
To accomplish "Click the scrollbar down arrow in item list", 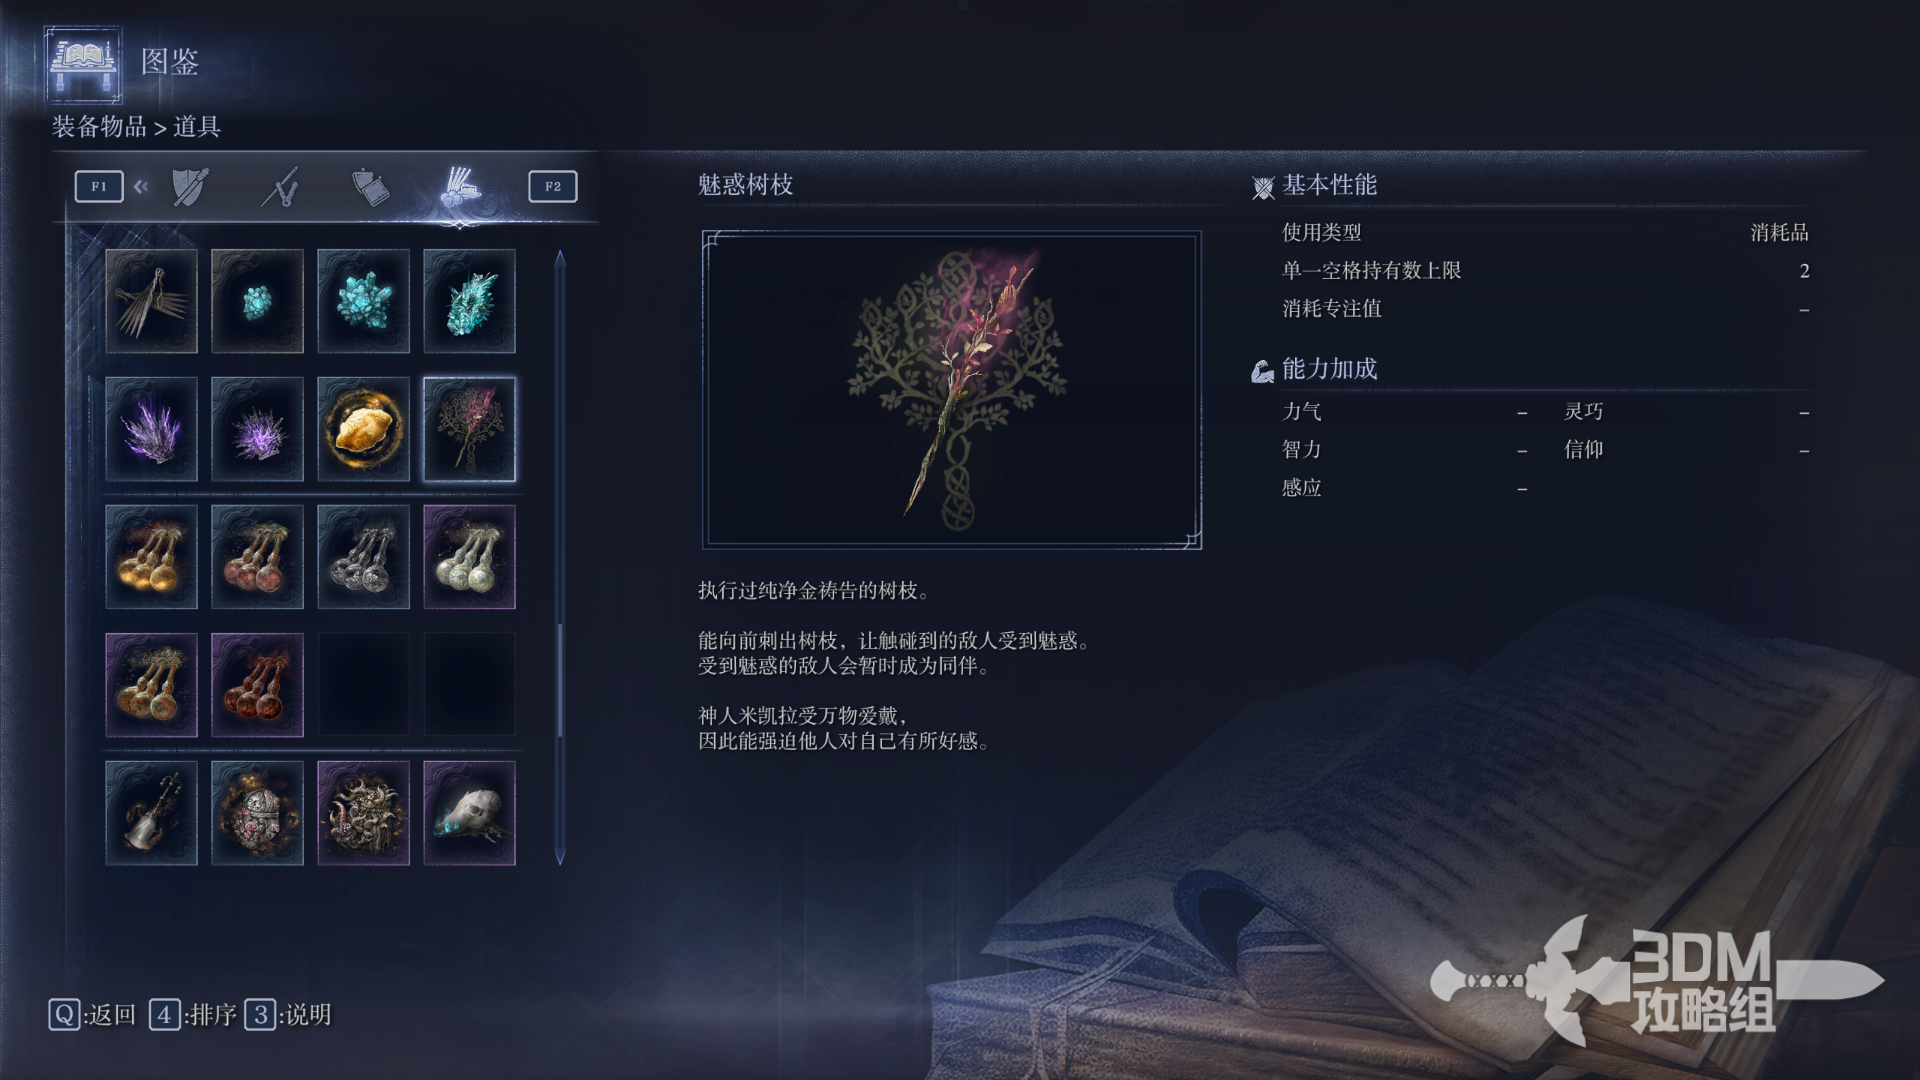I will click(x=560, y=856).
